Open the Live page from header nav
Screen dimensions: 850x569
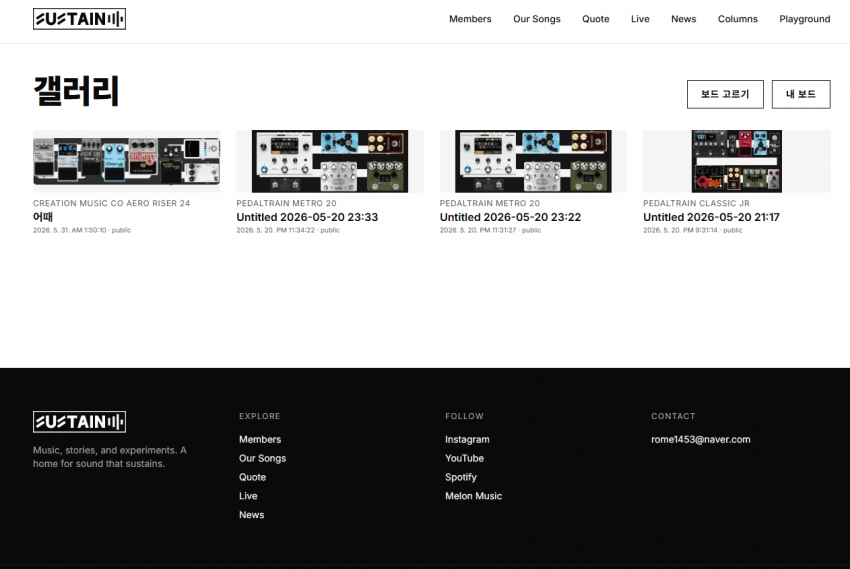(x=640, y=19)
